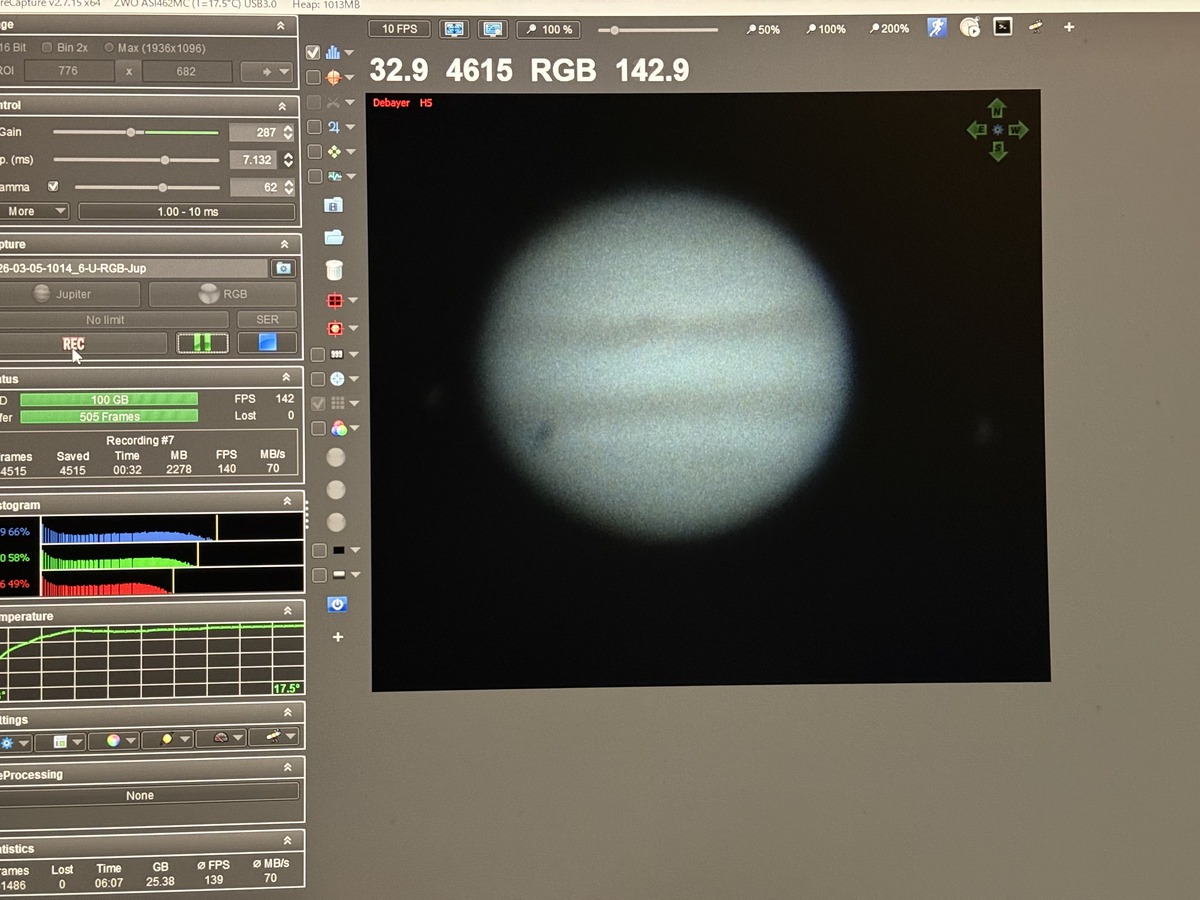Image resolution: width=1200 pixels, height=900 pixels.
Task: Enable the green autoalign checkbox
Action: pos(314,152)
